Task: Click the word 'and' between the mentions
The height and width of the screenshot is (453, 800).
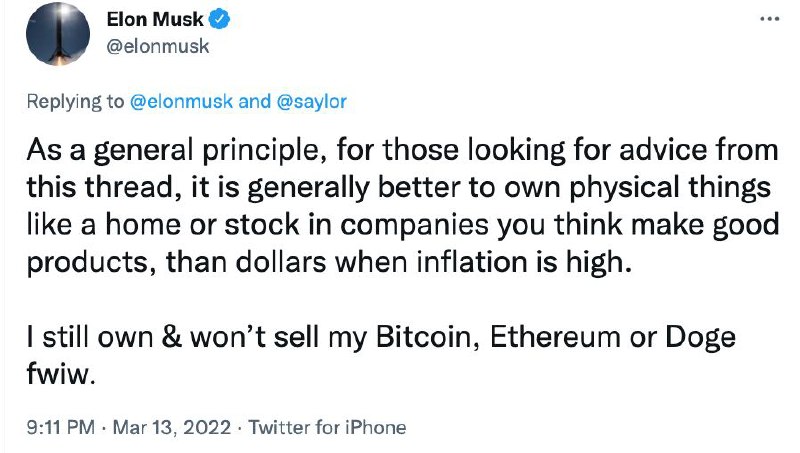Action: point(255,101)
